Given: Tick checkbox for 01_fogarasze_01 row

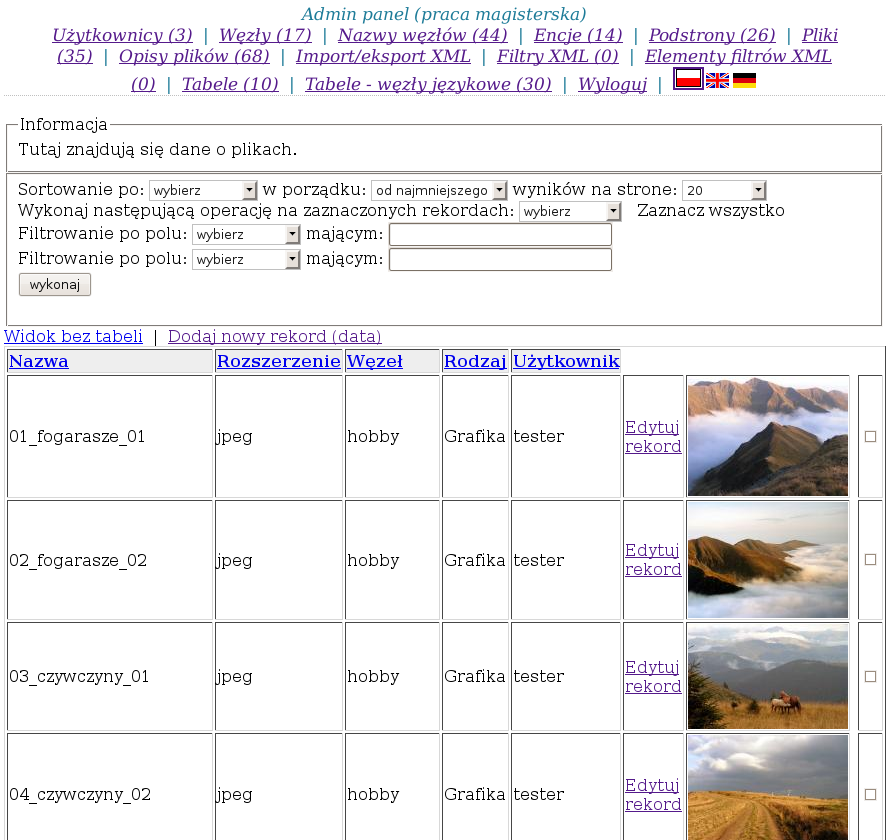Looking at the screenshot, I should (x=870, y=436).
